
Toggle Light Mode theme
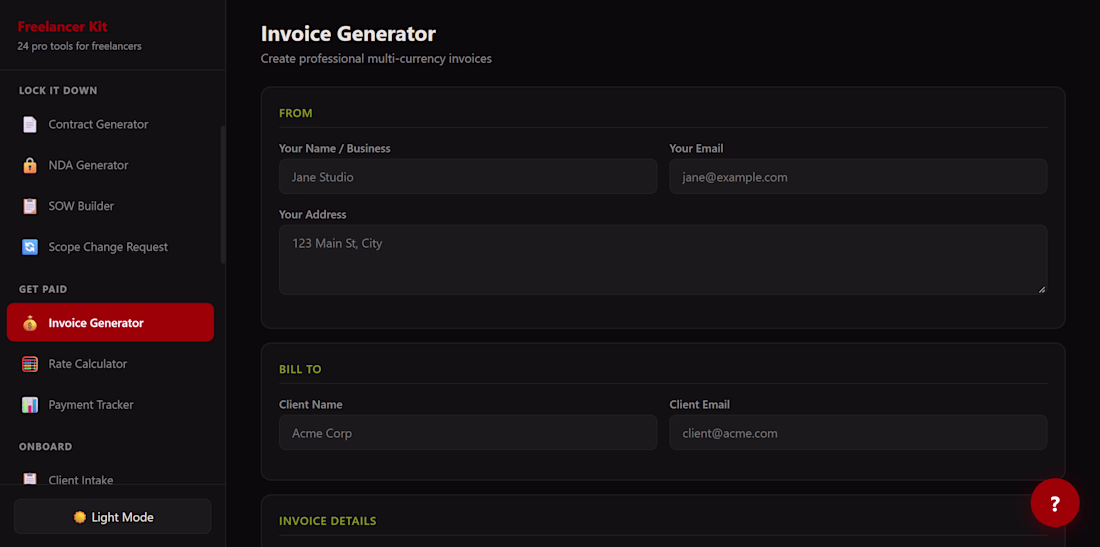click(x=112, y=517)
